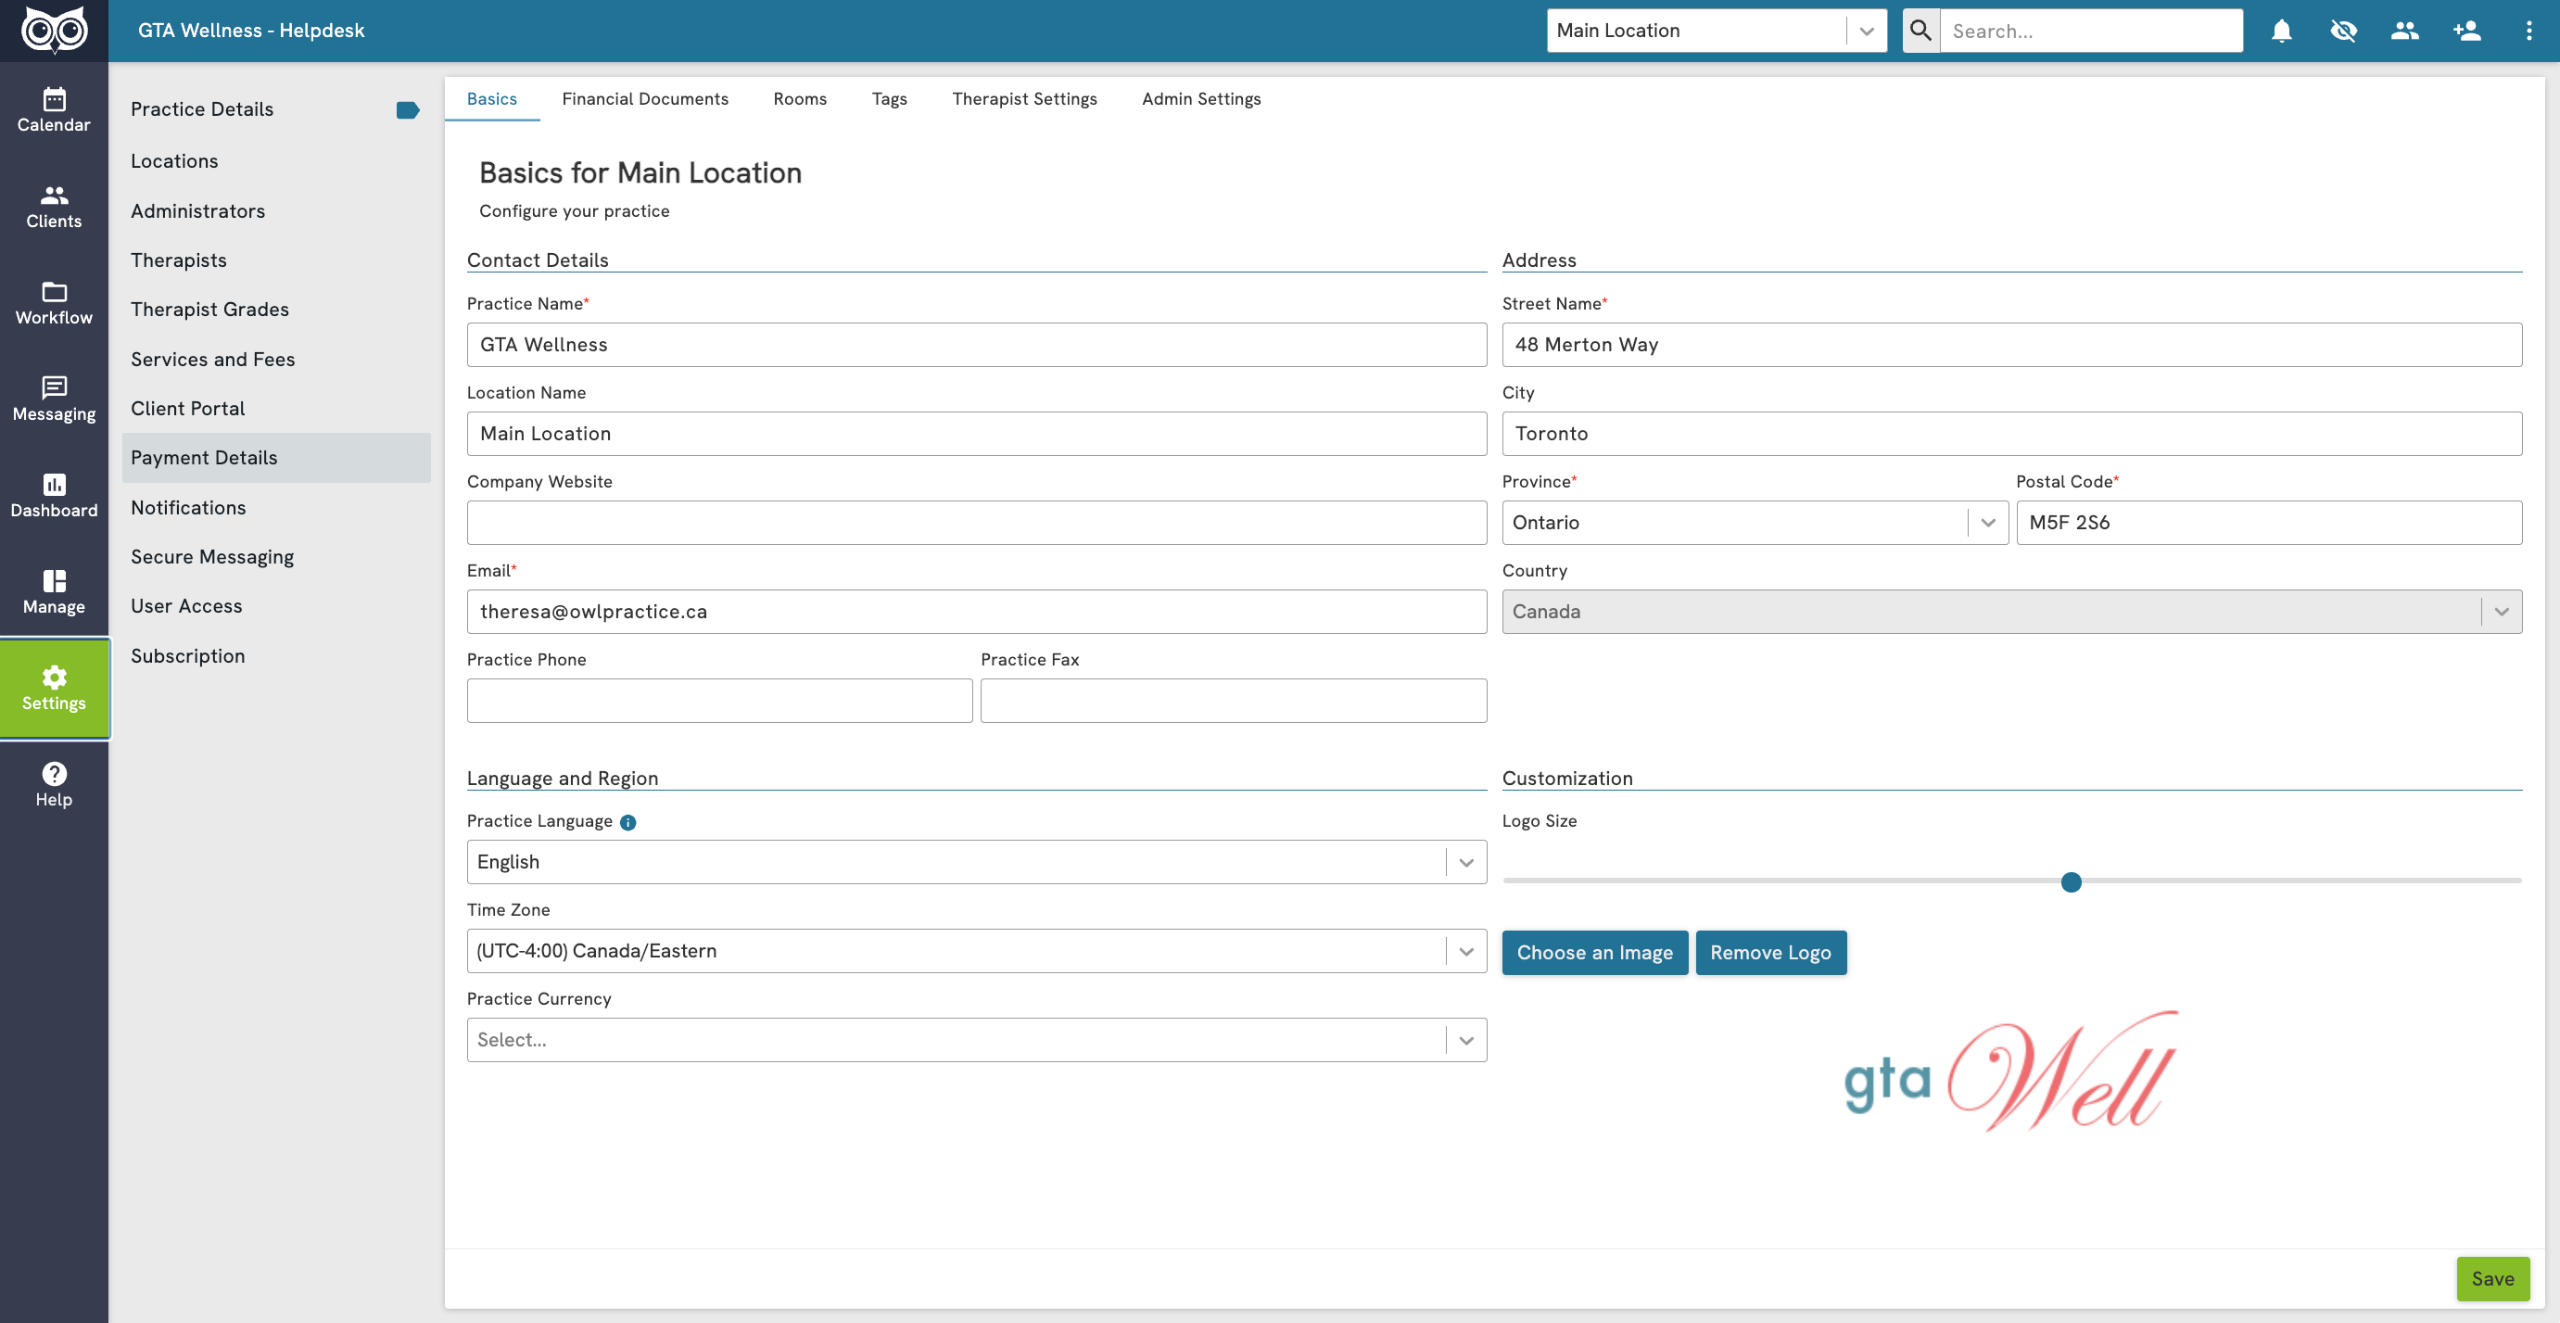Screen dimensions: 2560x1323
Task: Open the Therapist Settings tab
Action: coord(1024,99)
